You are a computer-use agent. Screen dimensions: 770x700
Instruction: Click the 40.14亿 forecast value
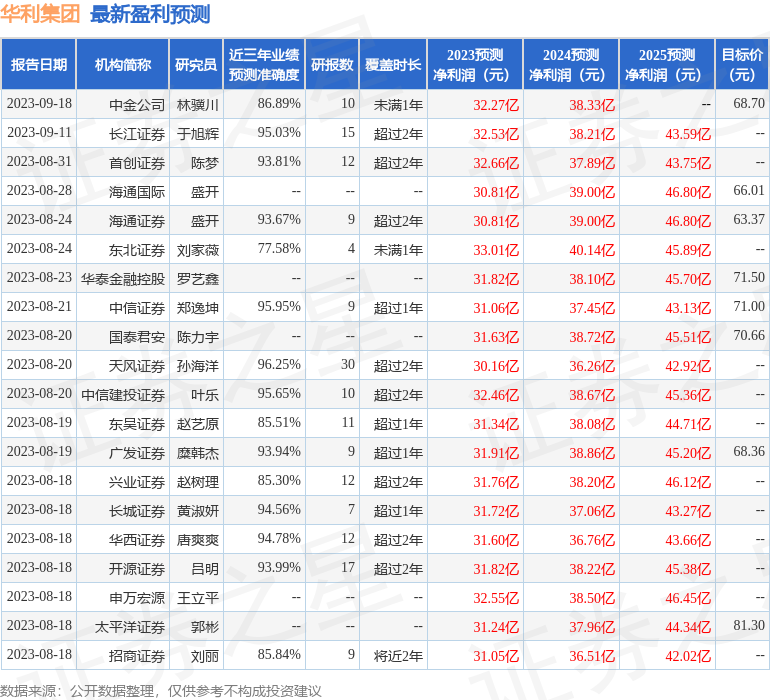pos(592,250)
